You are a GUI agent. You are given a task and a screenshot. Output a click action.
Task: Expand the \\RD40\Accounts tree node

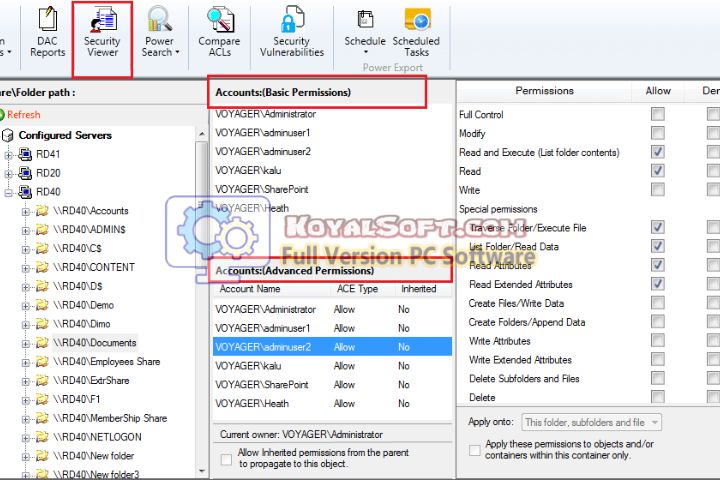pos(26,212)
